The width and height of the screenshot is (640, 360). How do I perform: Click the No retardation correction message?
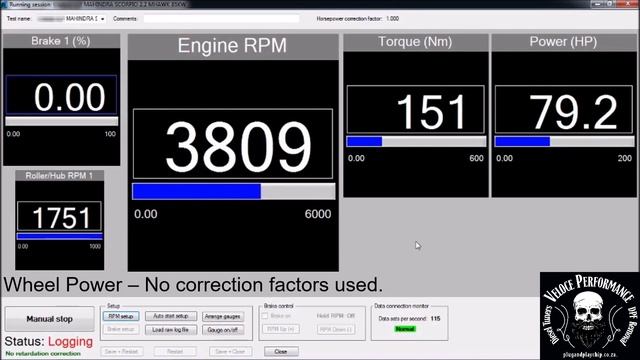click(x=43, y=354)
